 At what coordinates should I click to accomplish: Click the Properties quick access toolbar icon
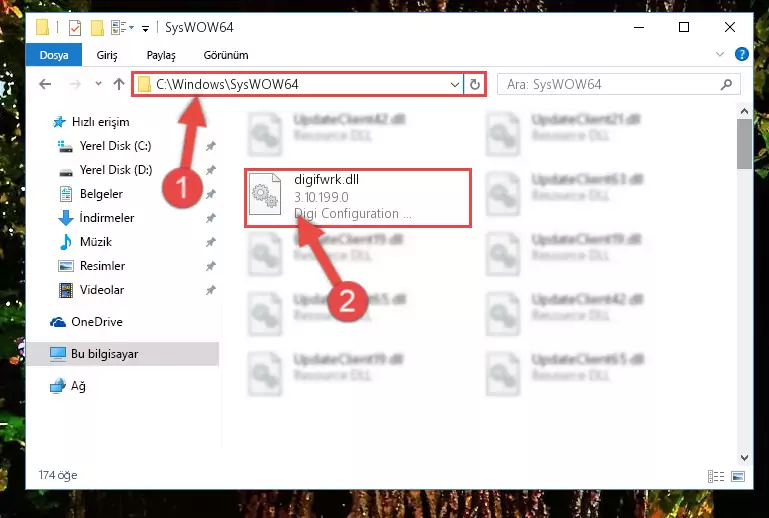pyautogui.click(x=75, y=27)
